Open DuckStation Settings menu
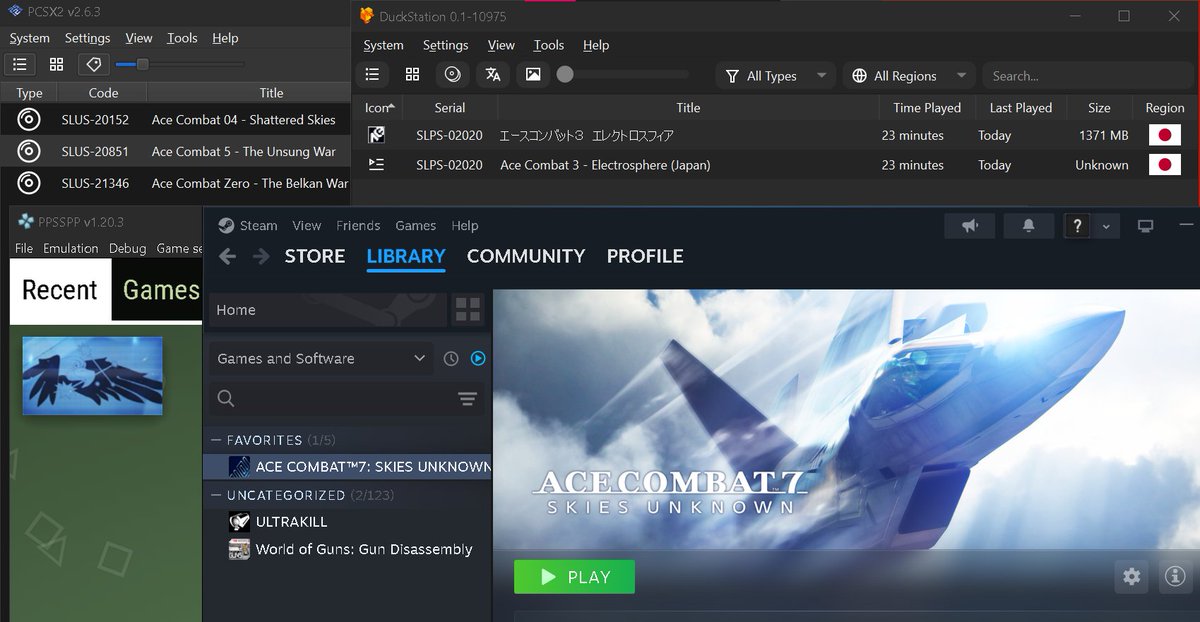This screenshot has width=1200, height=622. [445, 45]
